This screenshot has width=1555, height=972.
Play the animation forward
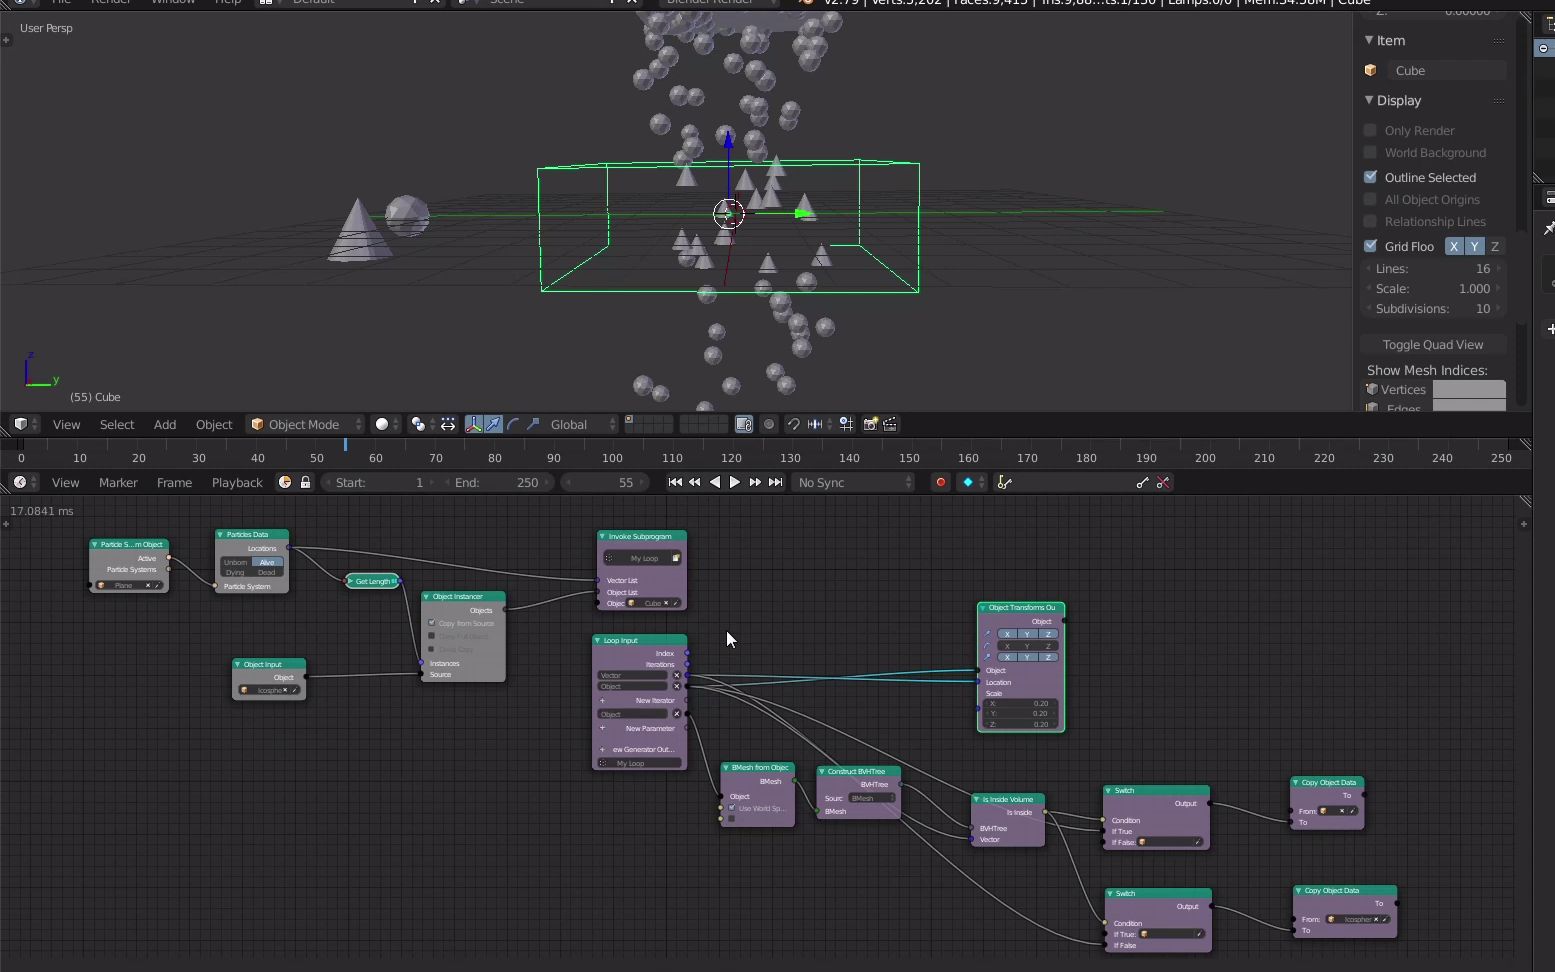click(x=735, y=482)
